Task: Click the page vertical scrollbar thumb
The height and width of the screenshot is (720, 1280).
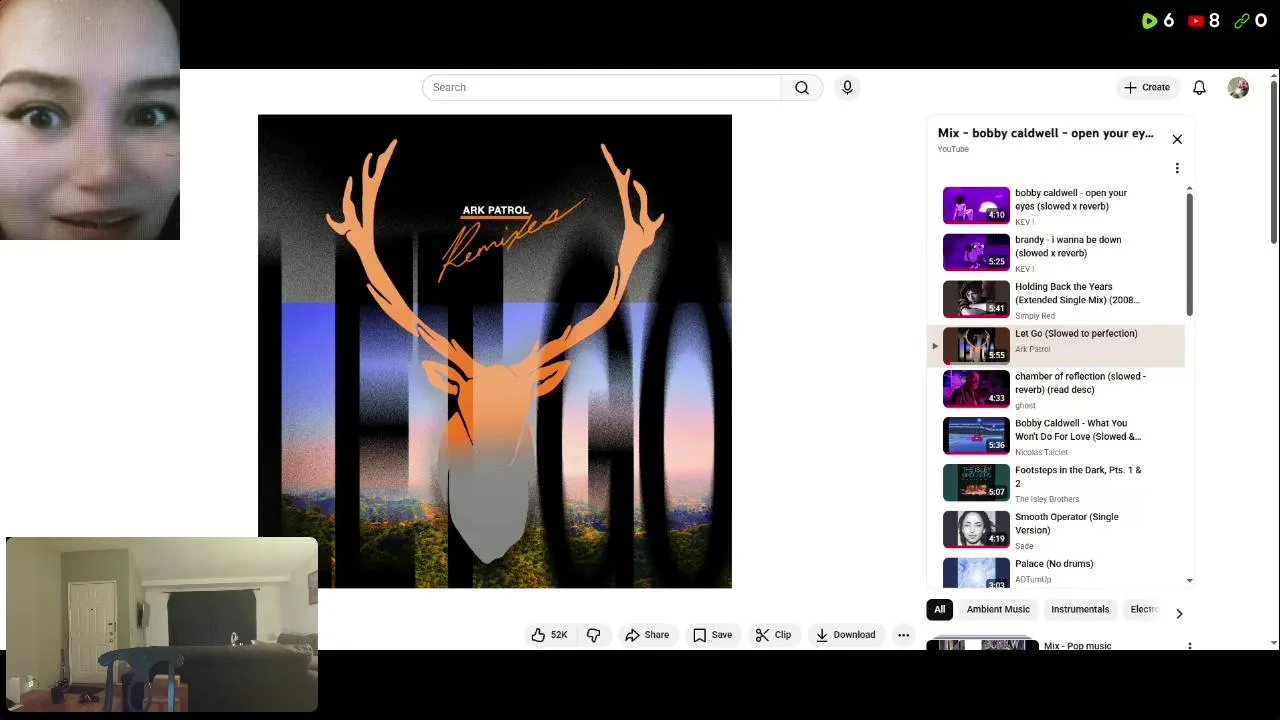Action: point(1273,162)
